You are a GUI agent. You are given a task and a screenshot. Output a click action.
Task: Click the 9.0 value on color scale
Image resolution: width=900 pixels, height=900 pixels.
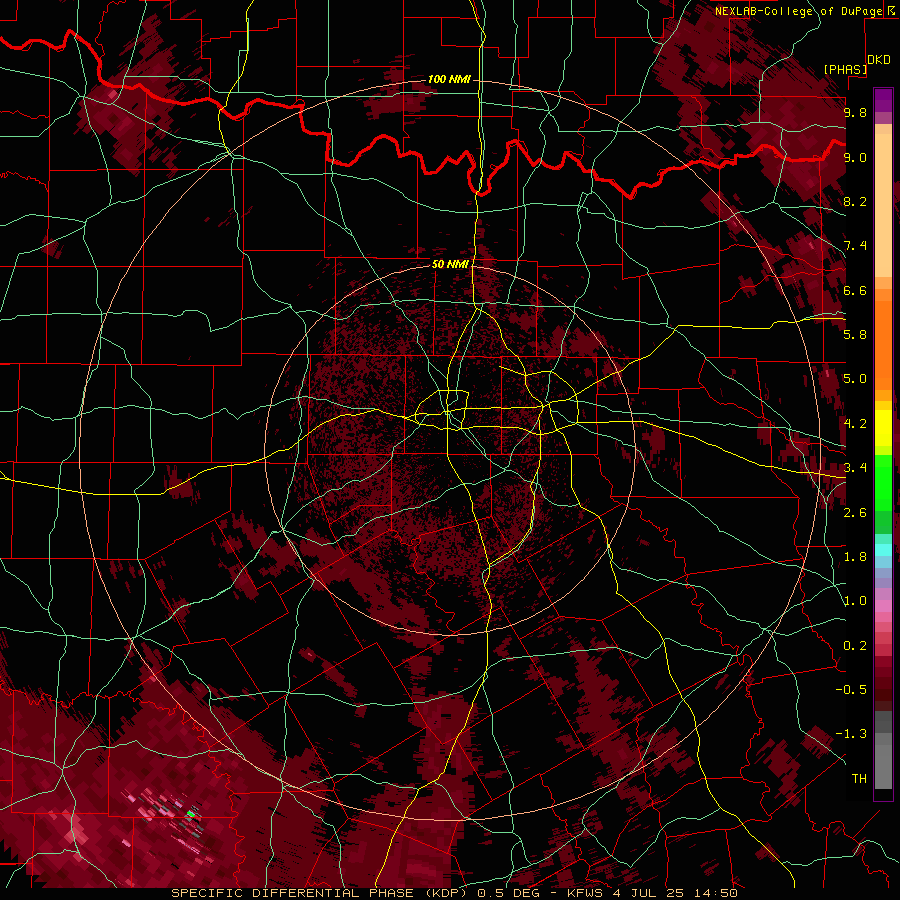click(x=855, y=157)
